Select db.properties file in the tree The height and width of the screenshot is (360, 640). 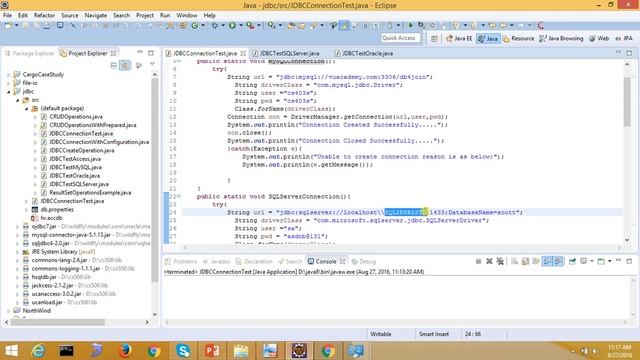click(57, 209)
